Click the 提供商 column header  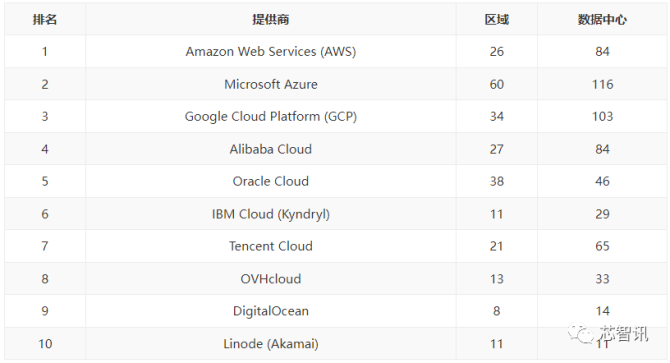click(x=270, y=20)
